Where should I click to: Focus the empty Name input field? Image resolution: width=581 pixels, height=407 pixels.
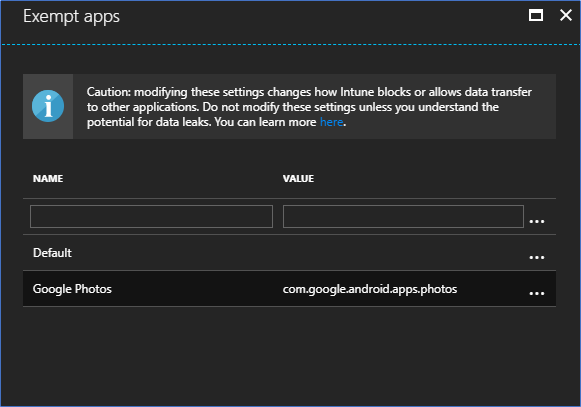click(x=151, y=216)
